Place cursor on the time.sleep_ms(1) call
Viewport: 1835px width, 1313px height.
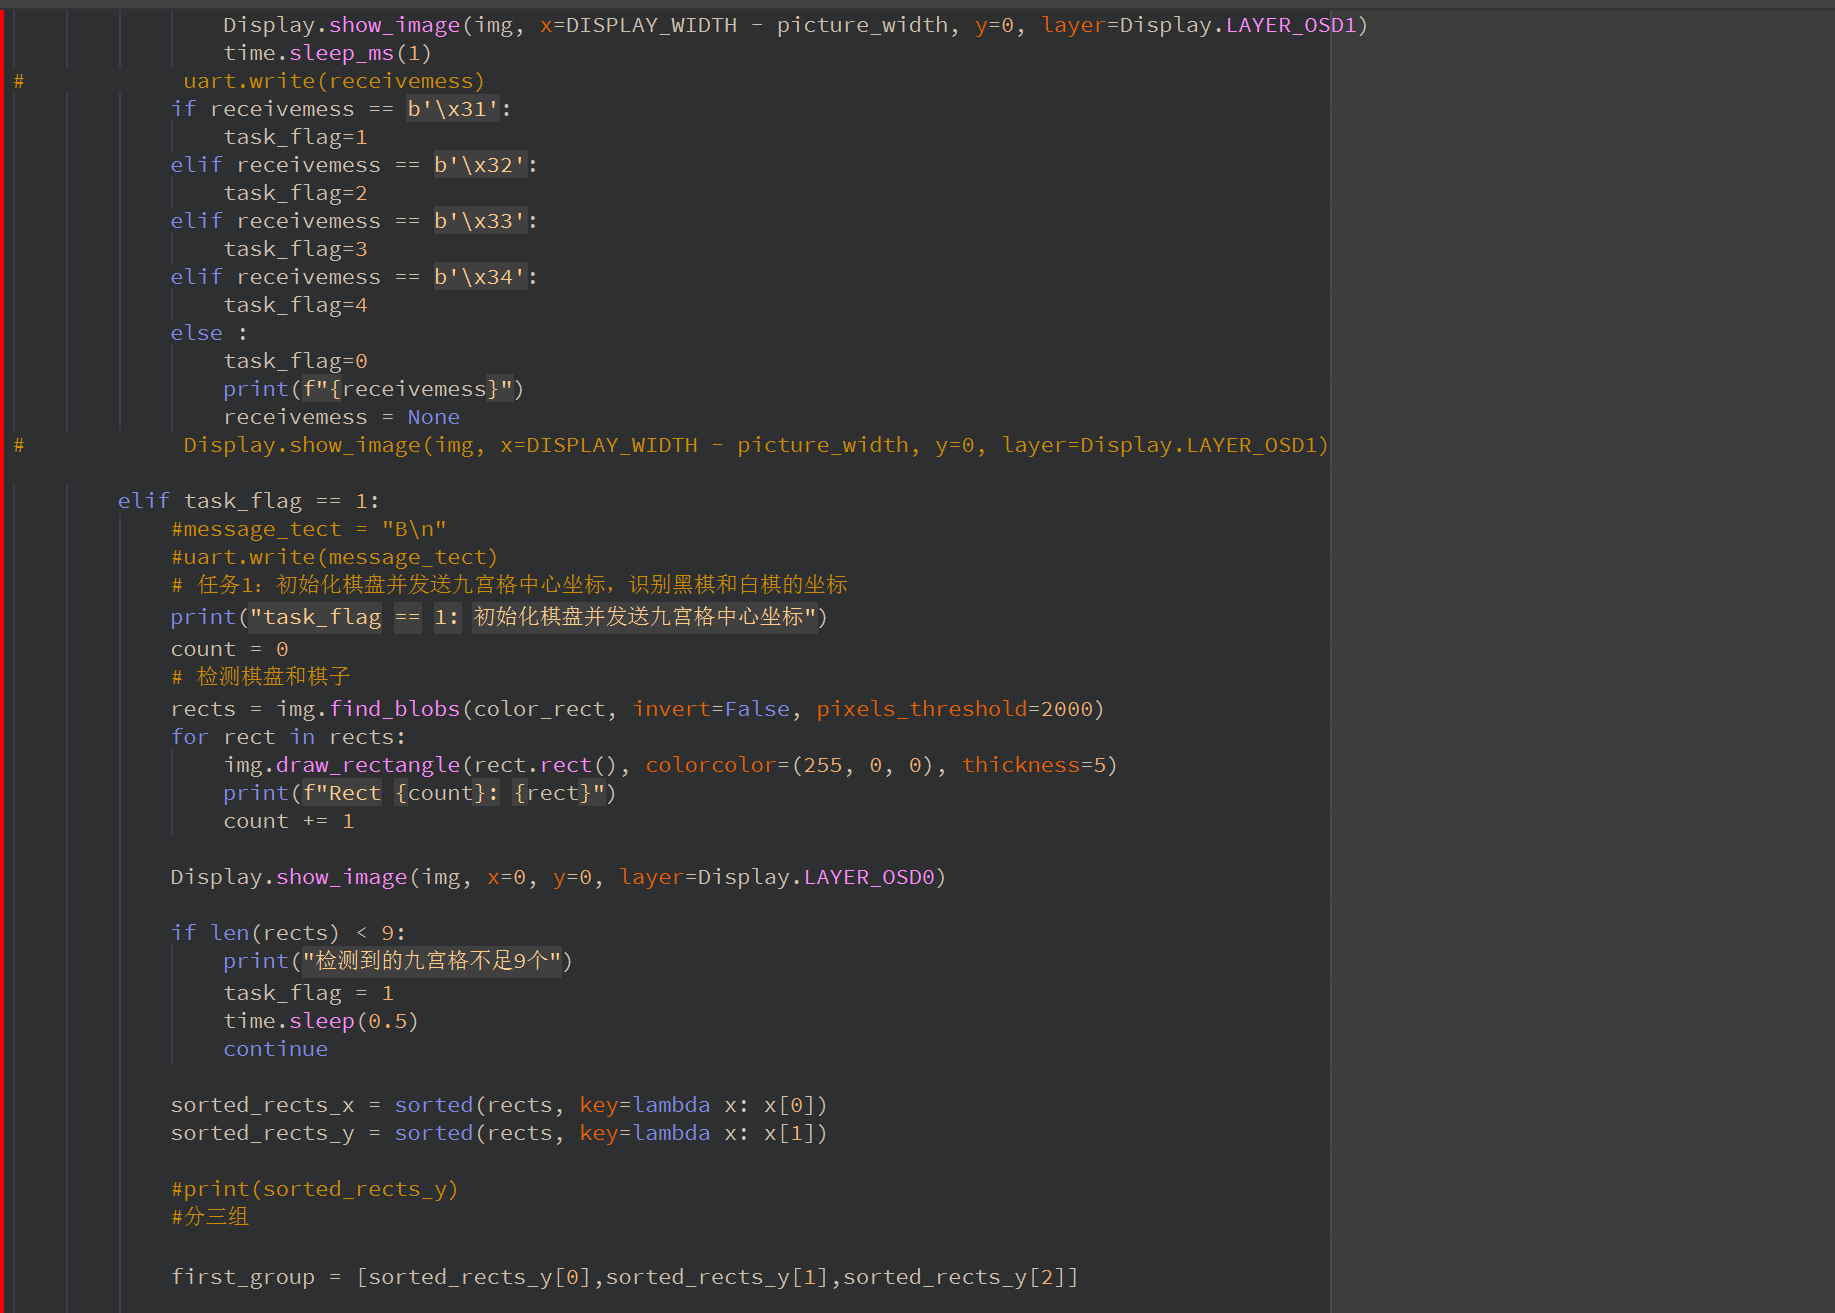click(x=327, y=53)
